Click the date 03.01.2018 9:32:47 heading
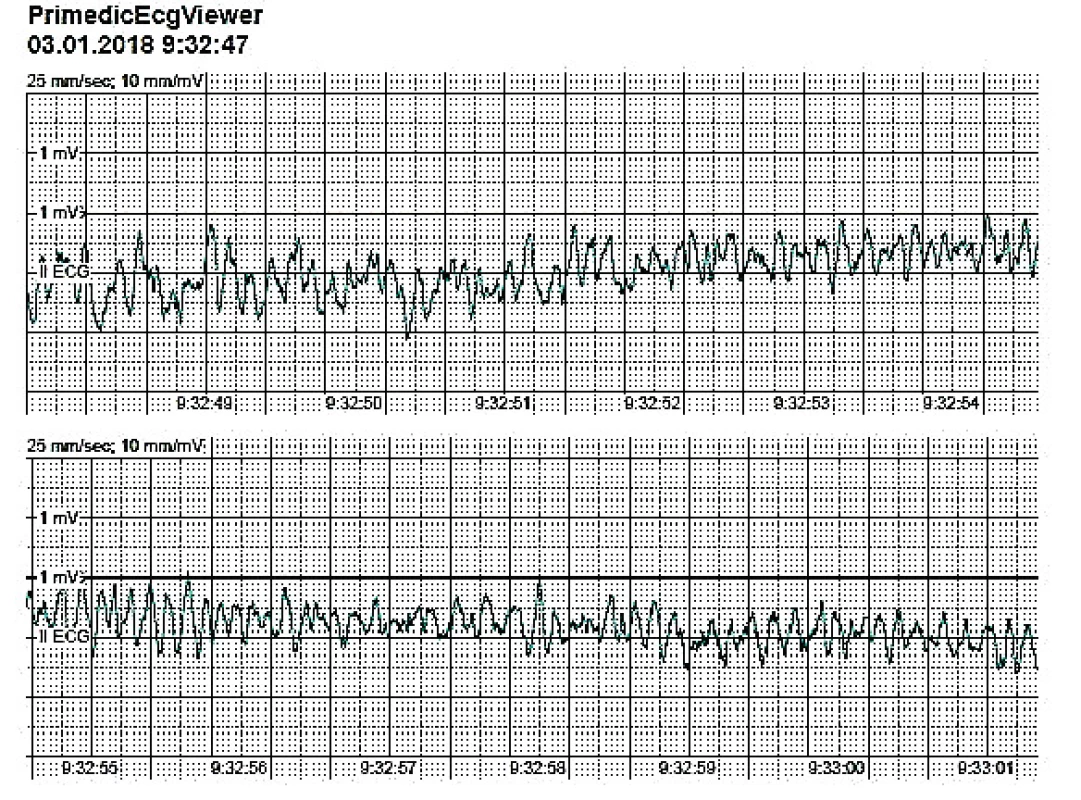 click(x=138, y=45)
